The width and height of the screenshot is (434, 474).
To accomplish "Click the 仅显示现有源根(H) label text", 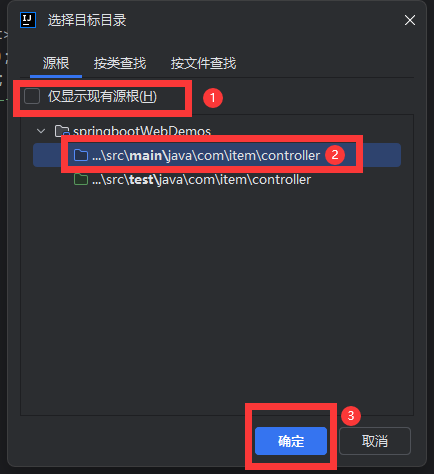I will (x=102, y=97).
